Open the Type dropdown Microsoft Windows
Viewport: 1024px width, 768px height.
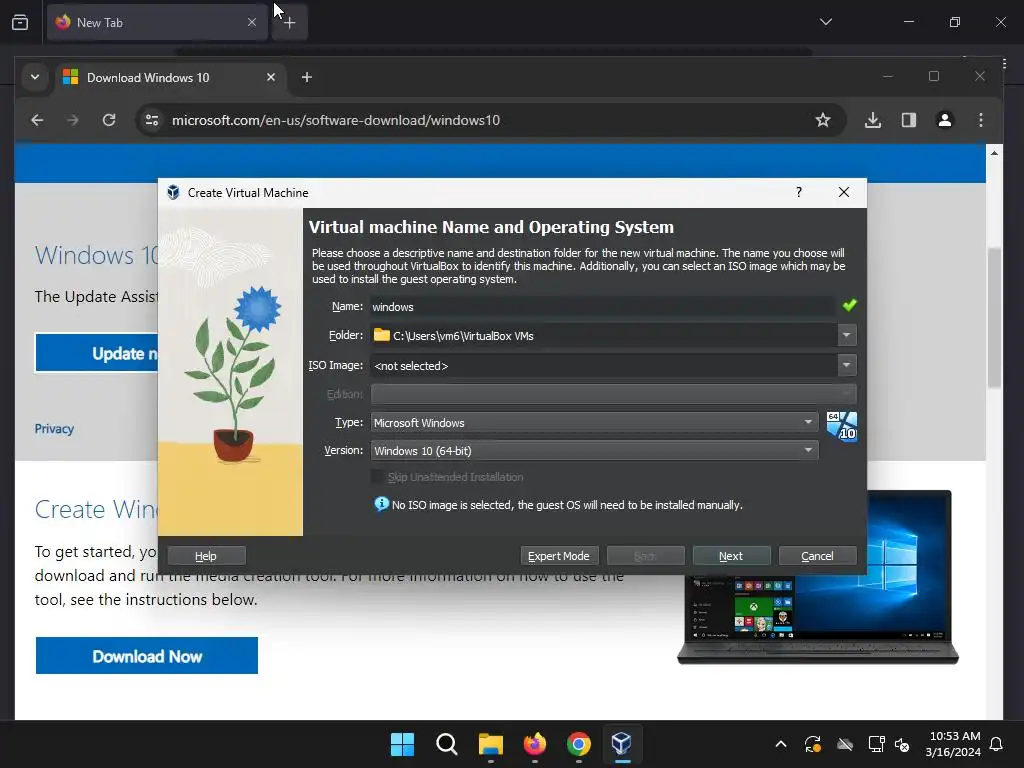pos(594,423)
